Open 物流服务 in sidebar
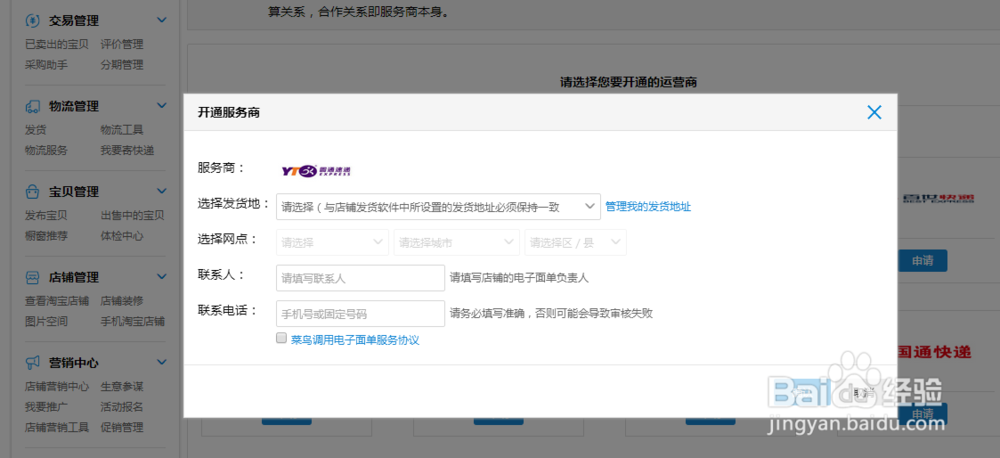 46,150
